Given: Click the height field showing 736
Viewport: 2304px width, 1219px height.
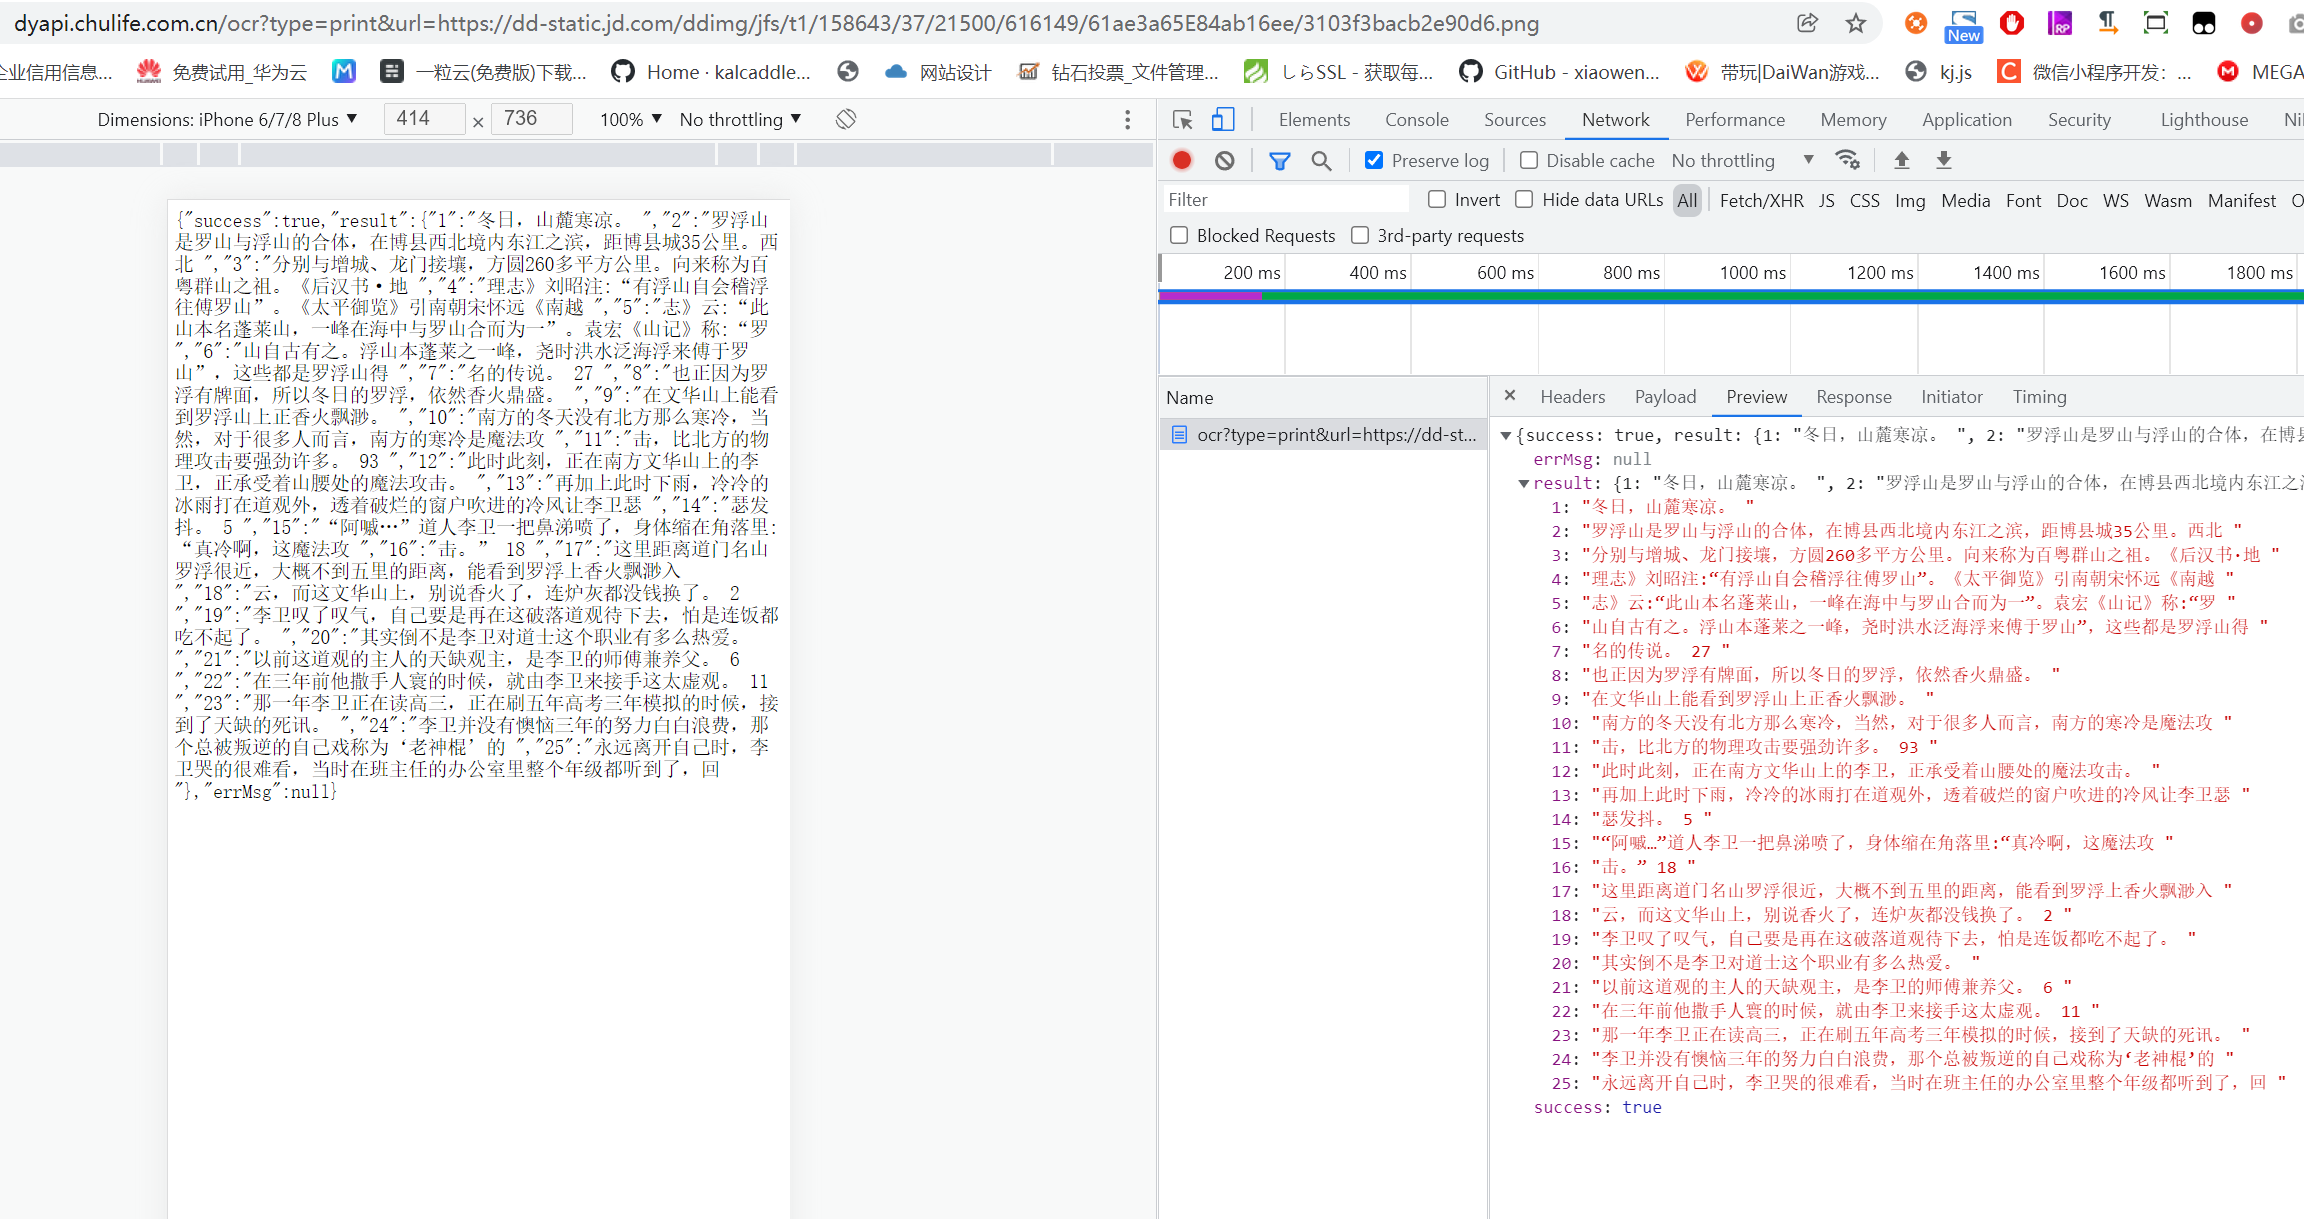Looking at the screenshot, I should click(533, 119).
